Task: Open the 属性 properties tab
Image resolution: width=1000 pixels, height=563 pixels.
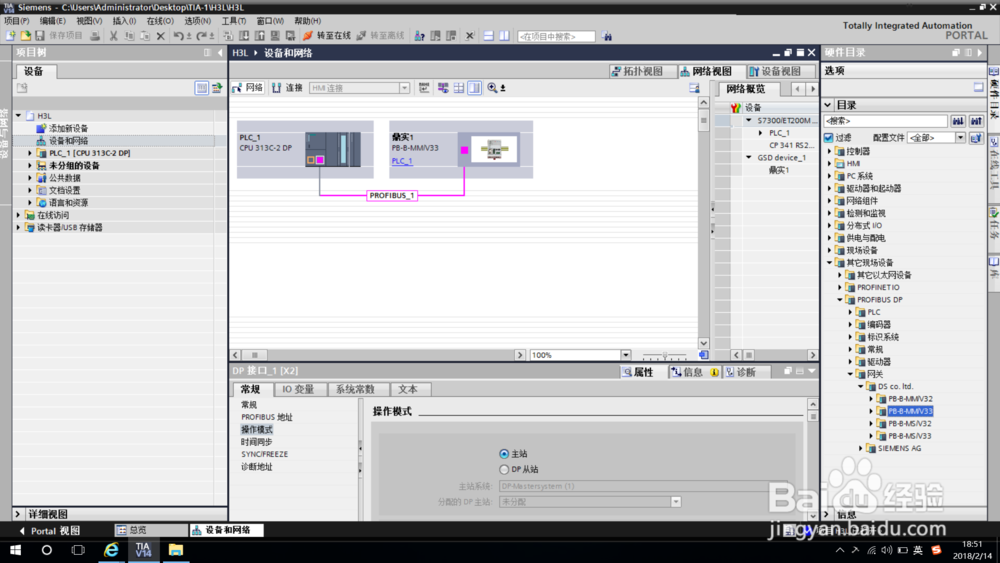Action: tap(638, 372)
